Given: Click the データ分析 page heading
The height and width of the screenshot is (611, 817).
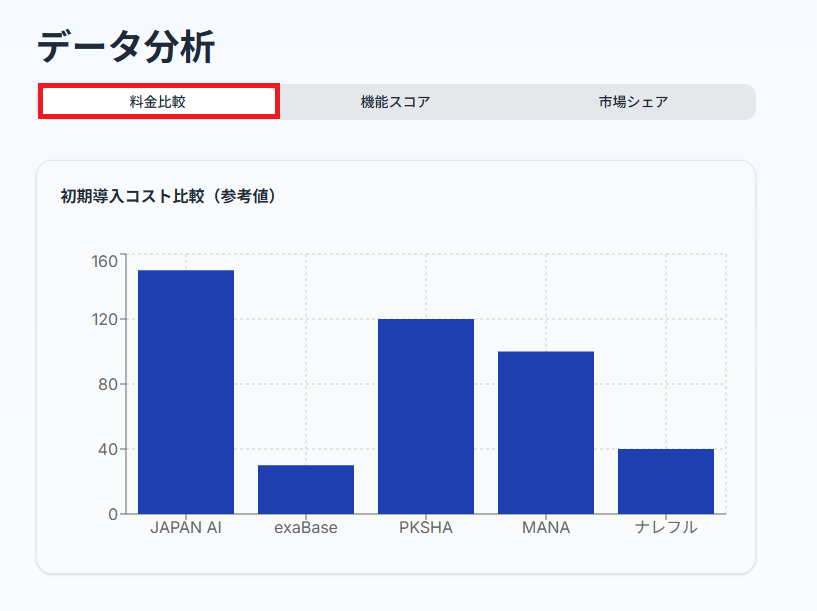Looking at the screenshot, I should tap(126, 47).
